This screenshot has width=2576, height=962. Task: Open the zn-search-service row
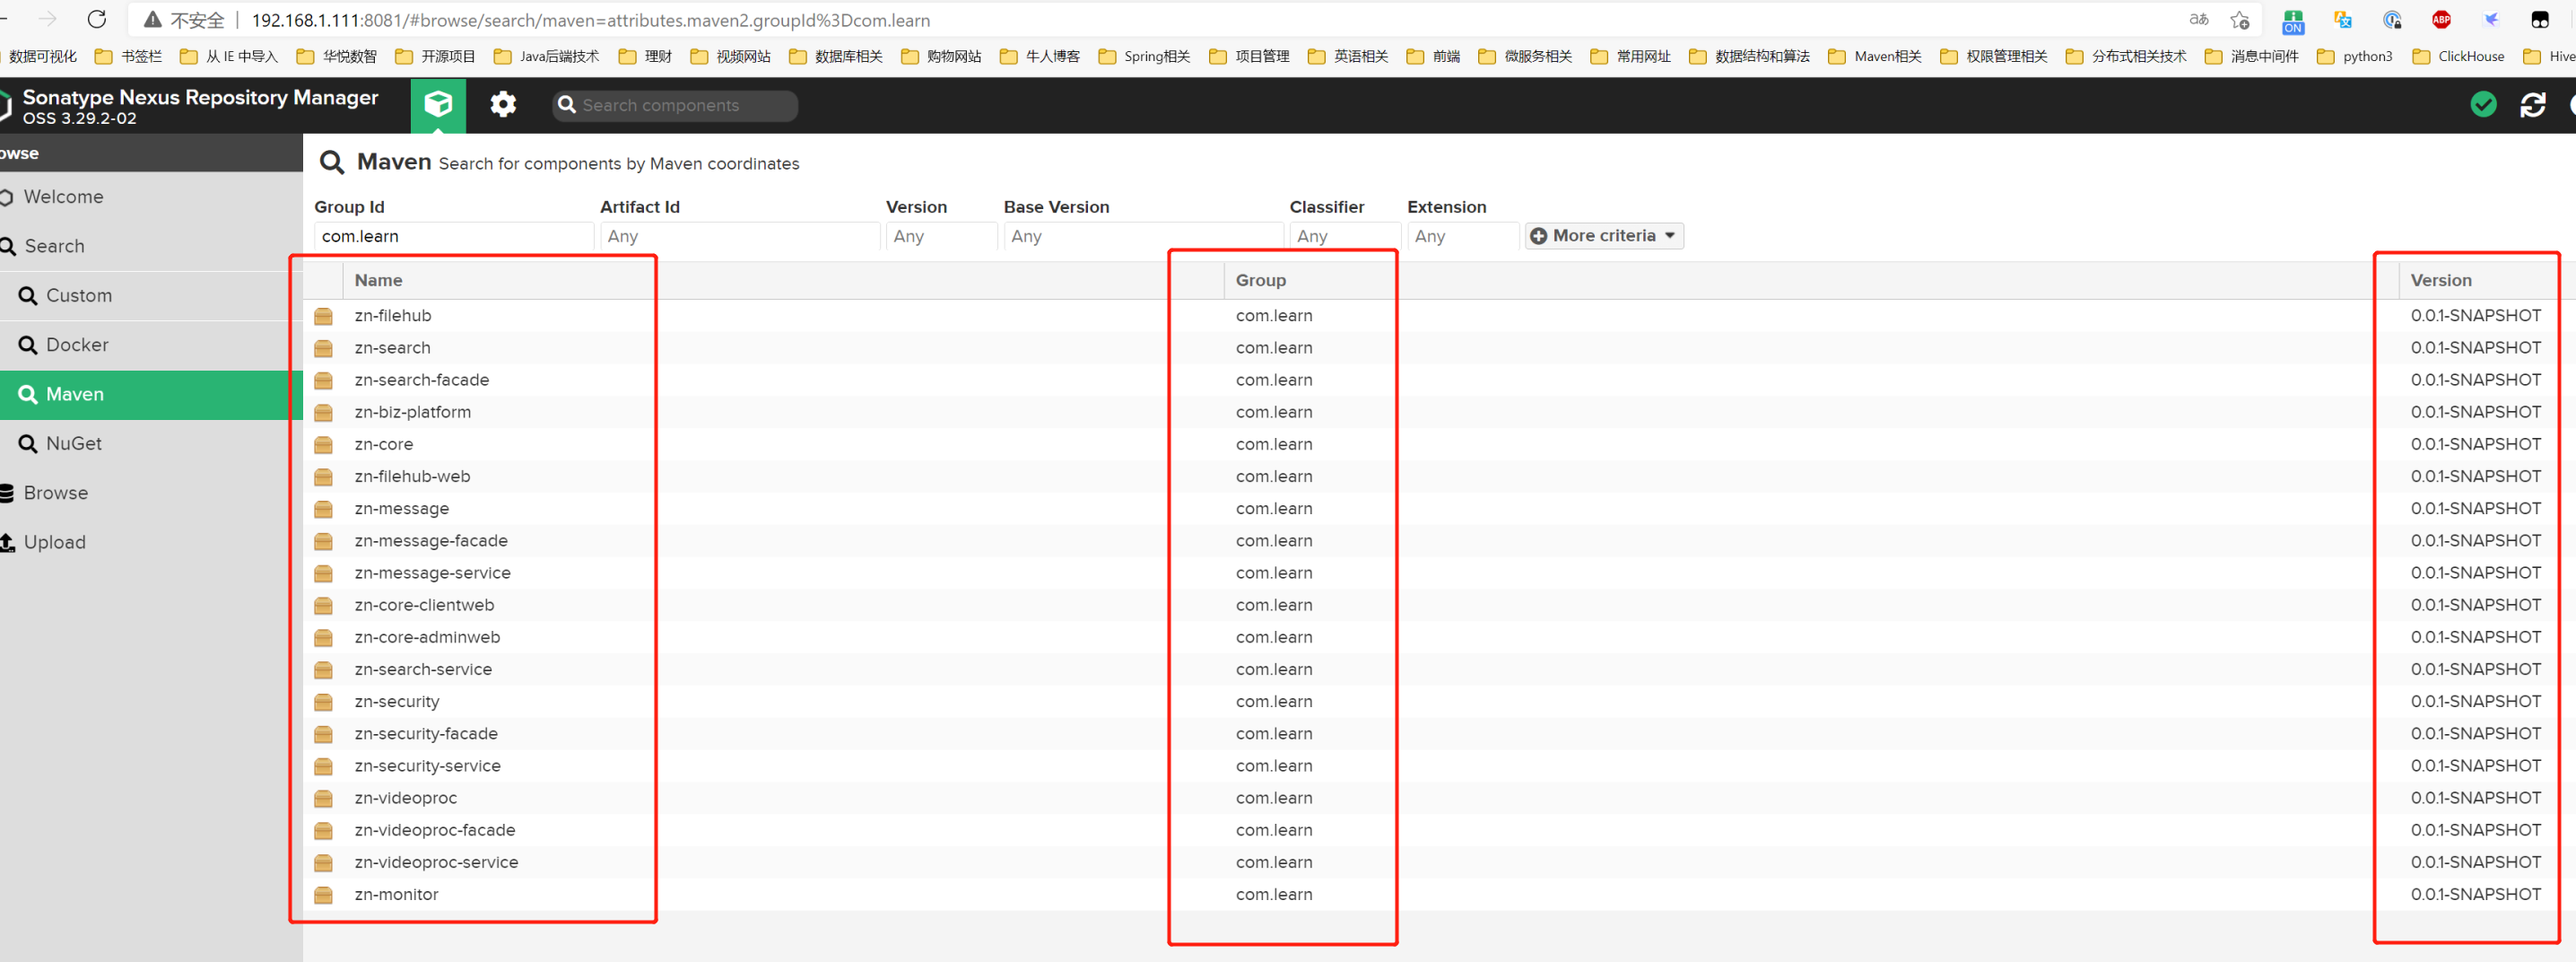pos(1439,670)
